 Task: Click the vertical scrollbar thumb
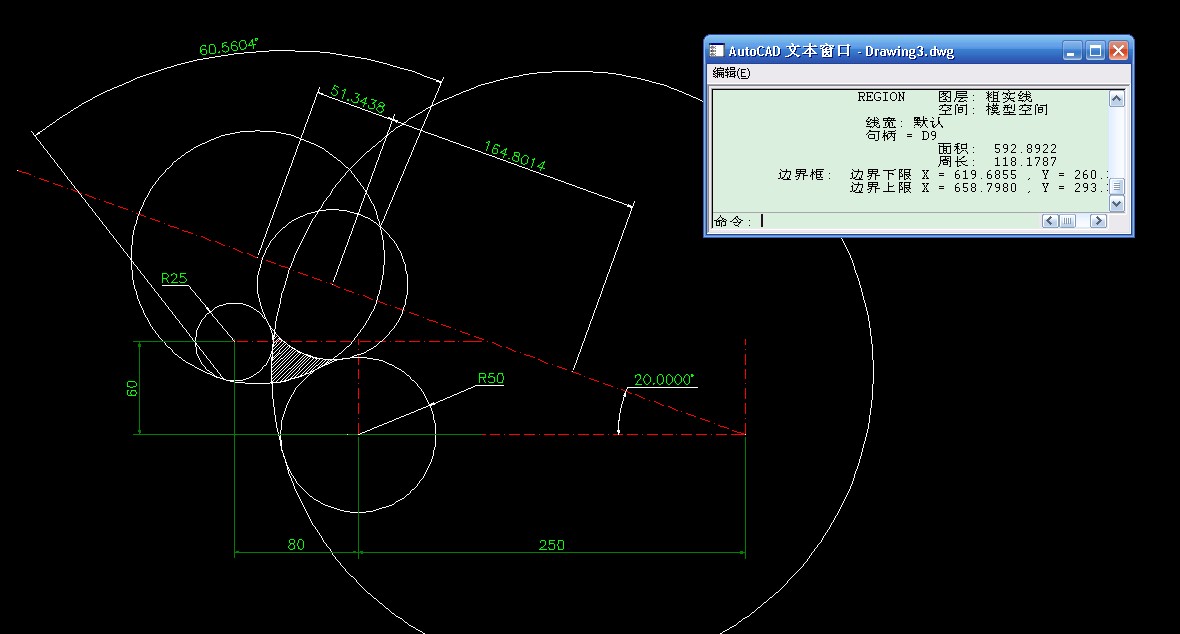click(1117, 186)
